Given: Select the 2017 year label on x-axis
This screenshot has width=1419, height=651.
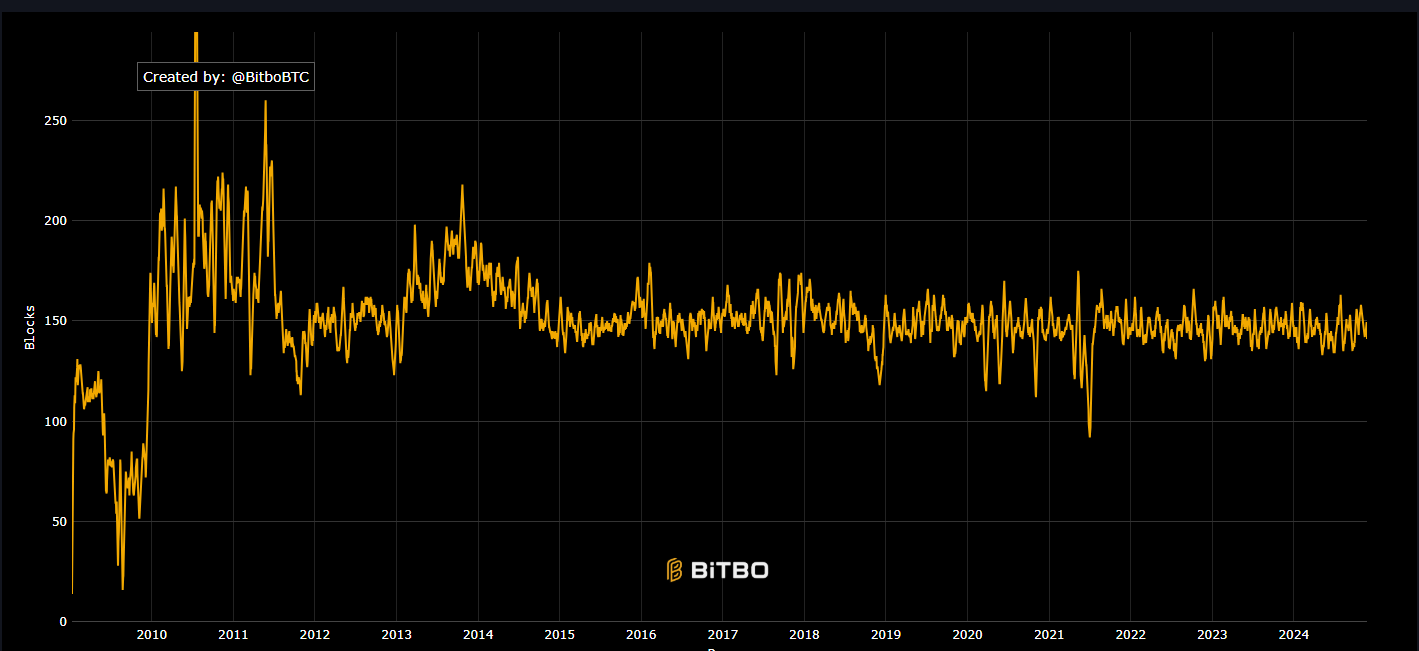Looking at the screenshot, I should (x=722, y=634).
